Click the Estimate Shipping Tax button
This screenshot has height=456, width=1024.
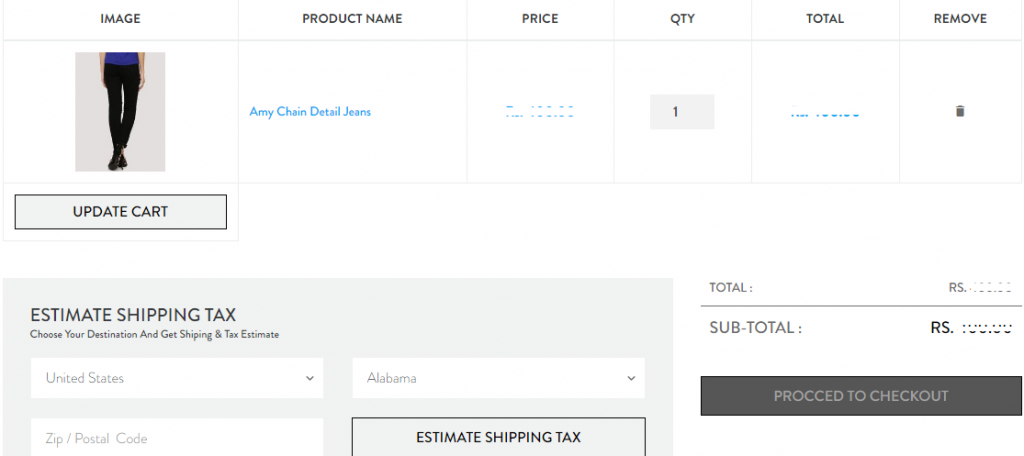(x=498, y=437)
